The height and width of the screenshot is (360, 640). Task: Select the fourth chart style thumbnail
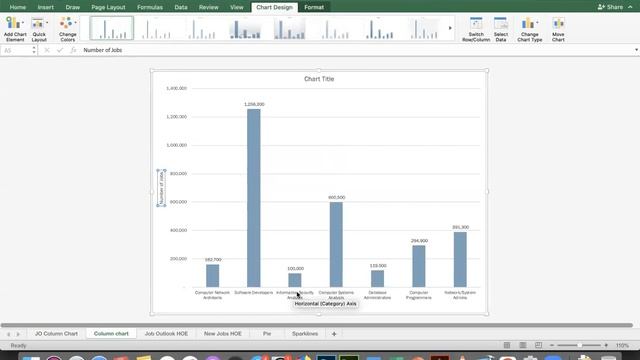tap(245, 29)
